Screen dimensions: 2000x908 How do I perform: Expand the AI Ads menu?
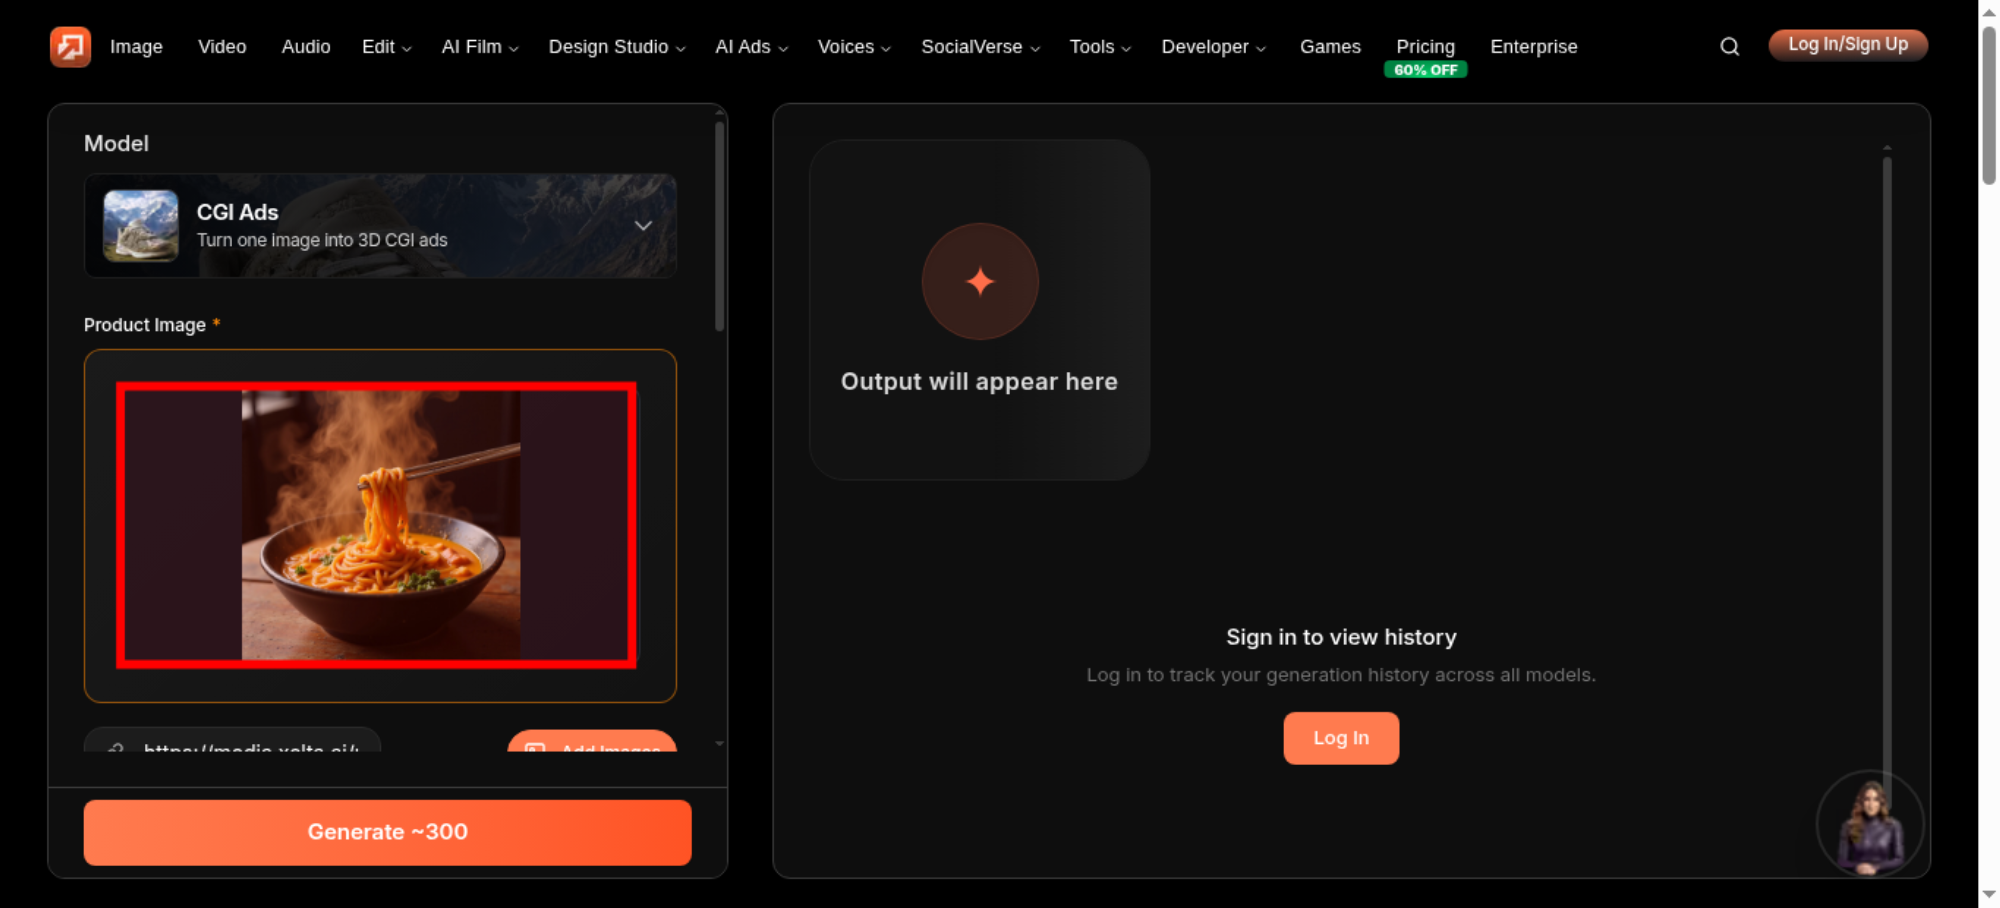[751, 47]
